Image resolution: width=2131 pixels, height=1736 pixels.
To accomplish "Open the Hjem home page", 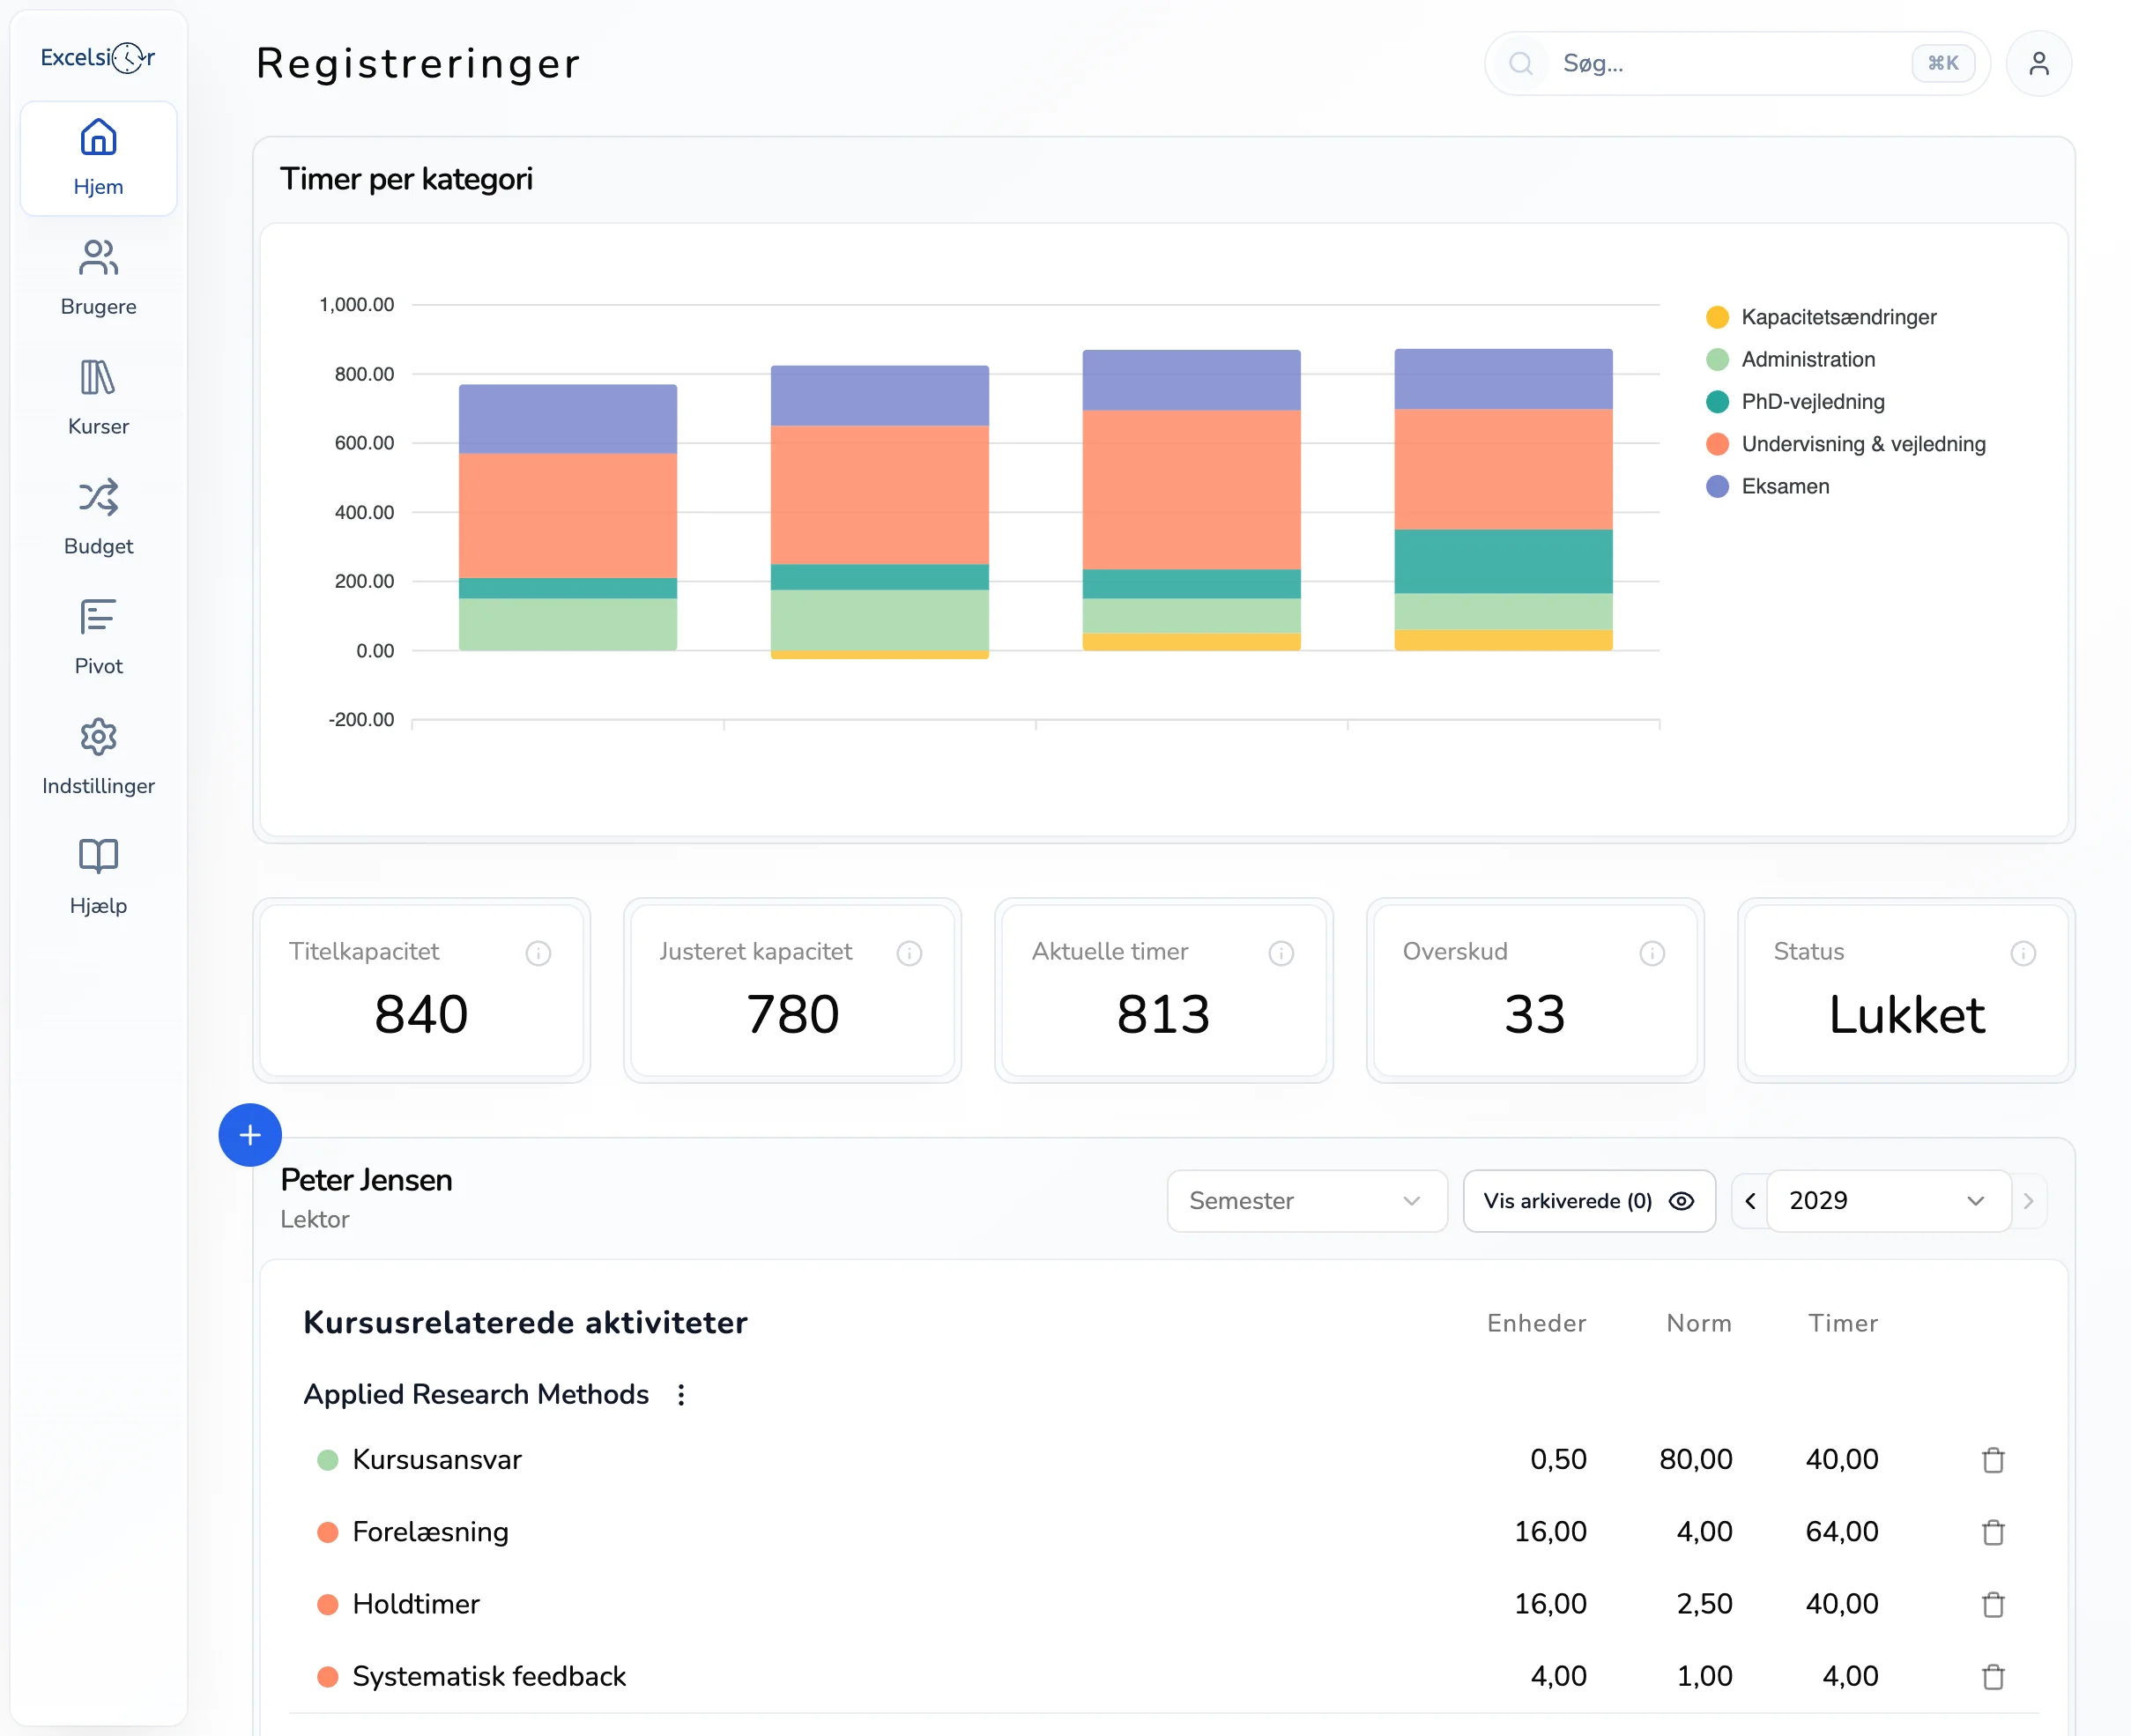I will click(98, 158).
